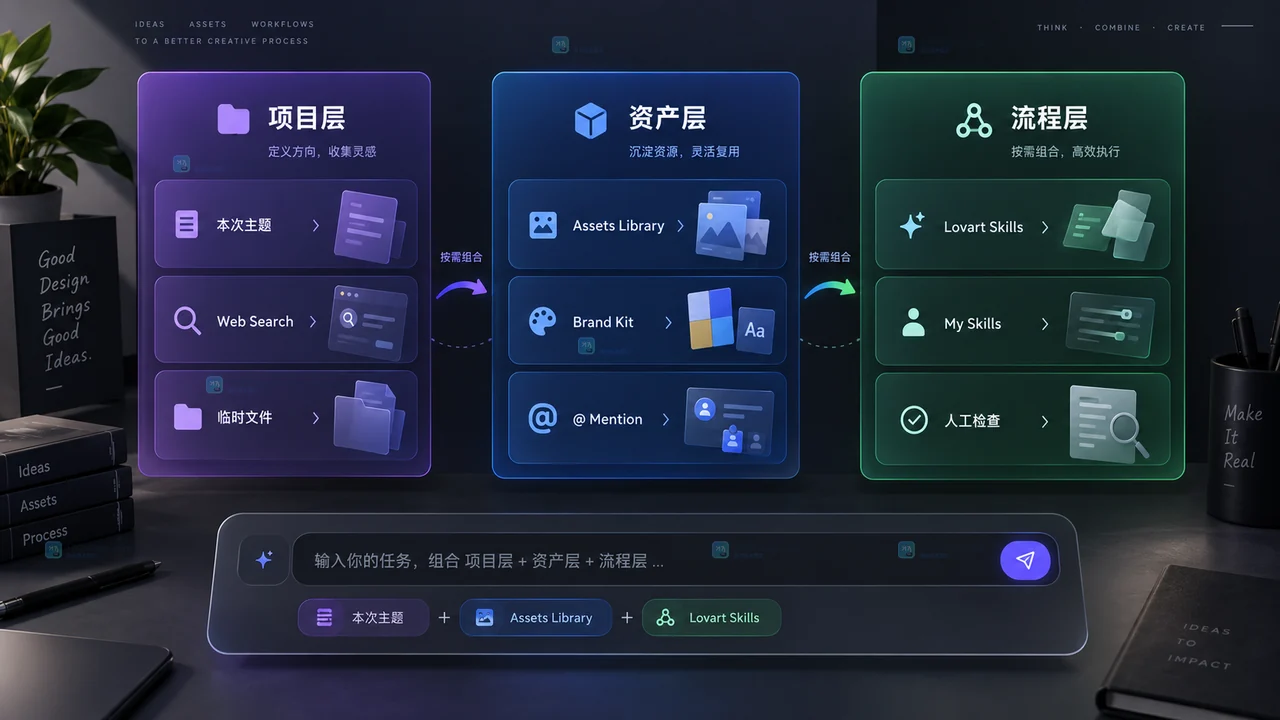Click the document thumbnail in 本次主题 card

(369, 227)
